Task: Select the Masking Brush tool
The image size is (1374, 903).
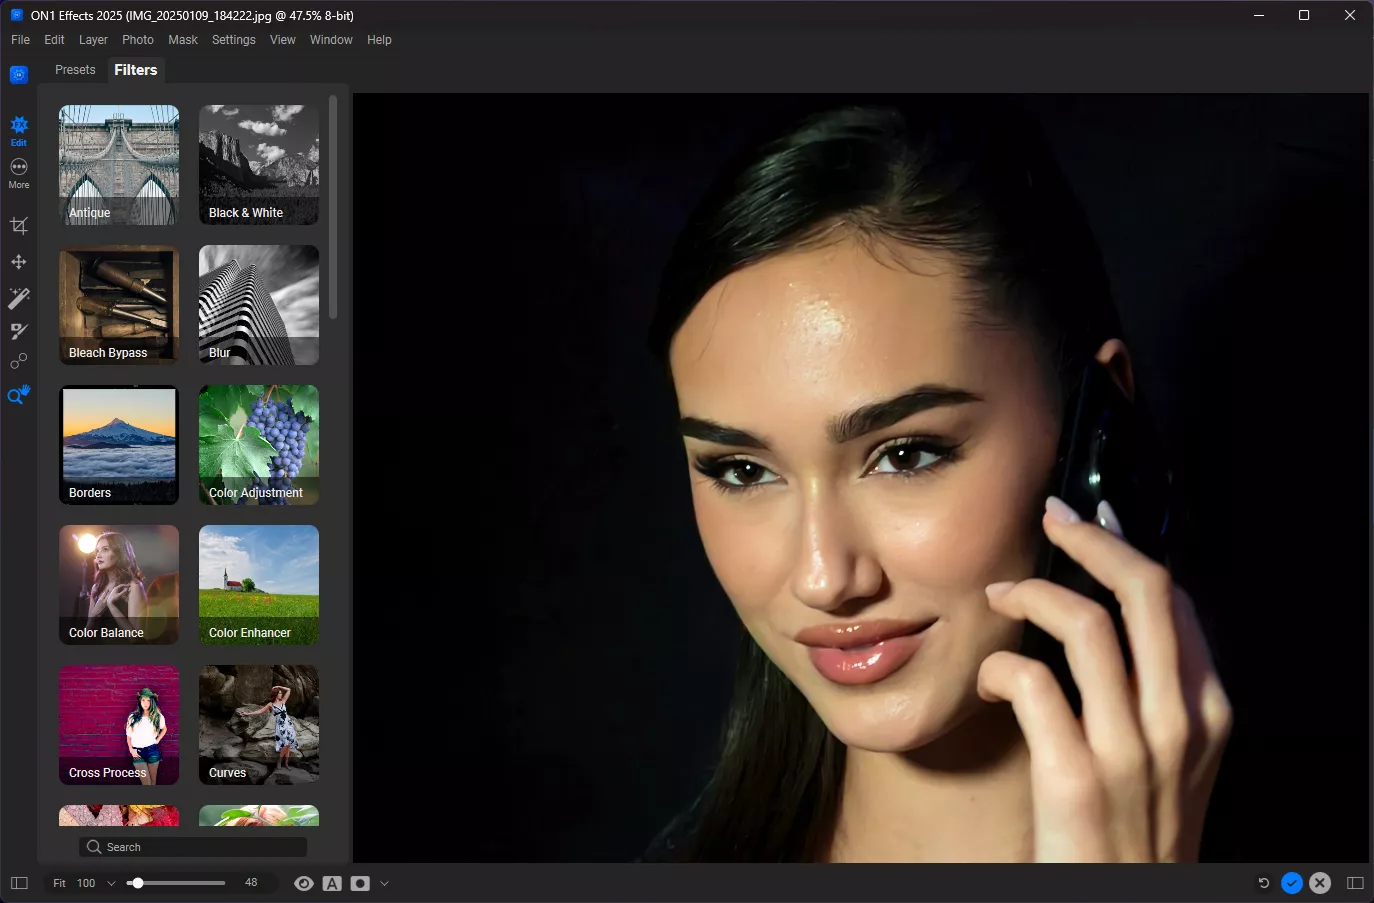Action: click(19, 331)
